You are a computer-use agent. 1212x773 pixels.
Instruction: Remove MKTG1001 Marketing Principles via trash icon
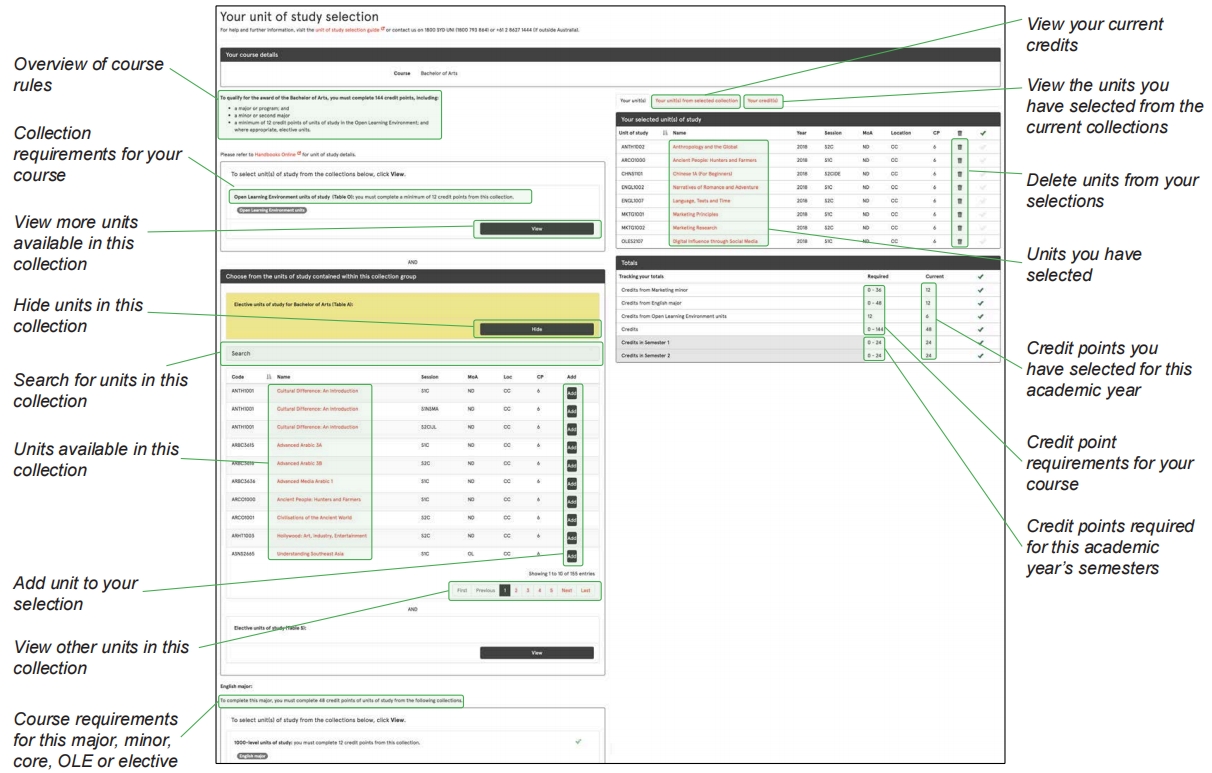[x=959, y=214]
